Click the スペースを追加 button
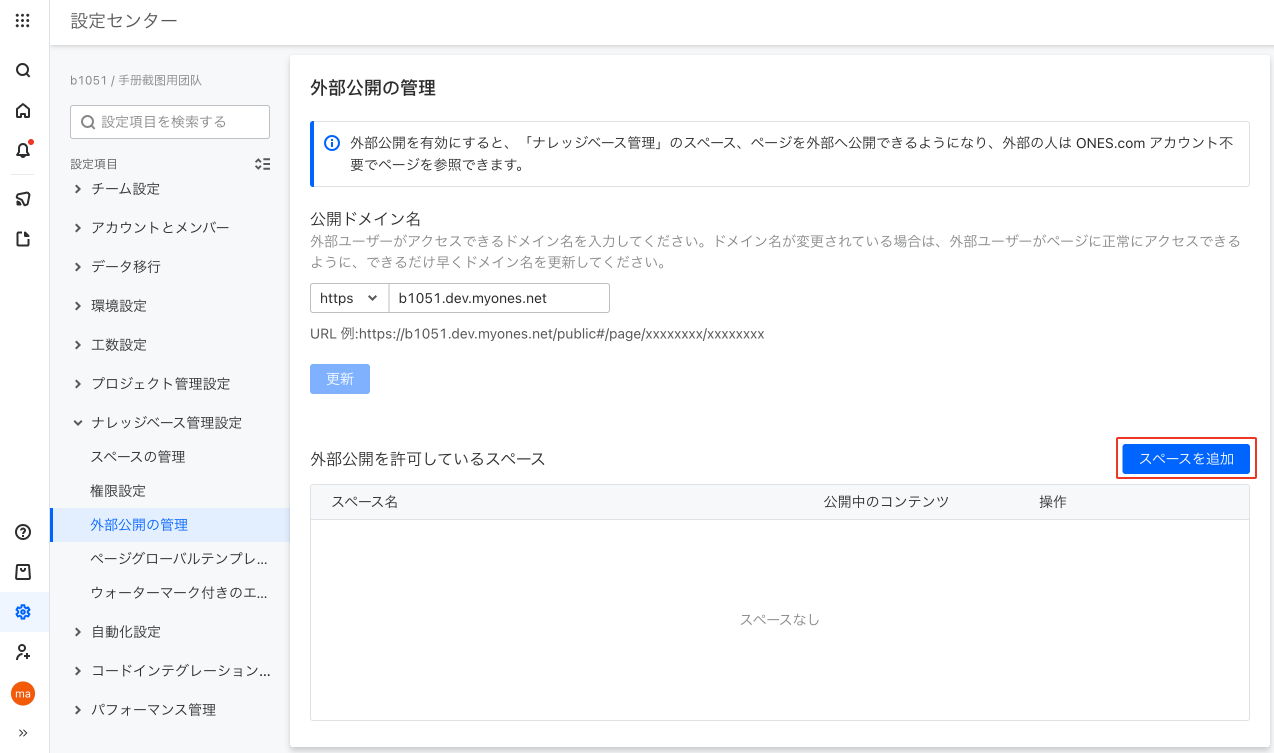The width and height of the screenshot is (1274, 753). [1186, 459]
